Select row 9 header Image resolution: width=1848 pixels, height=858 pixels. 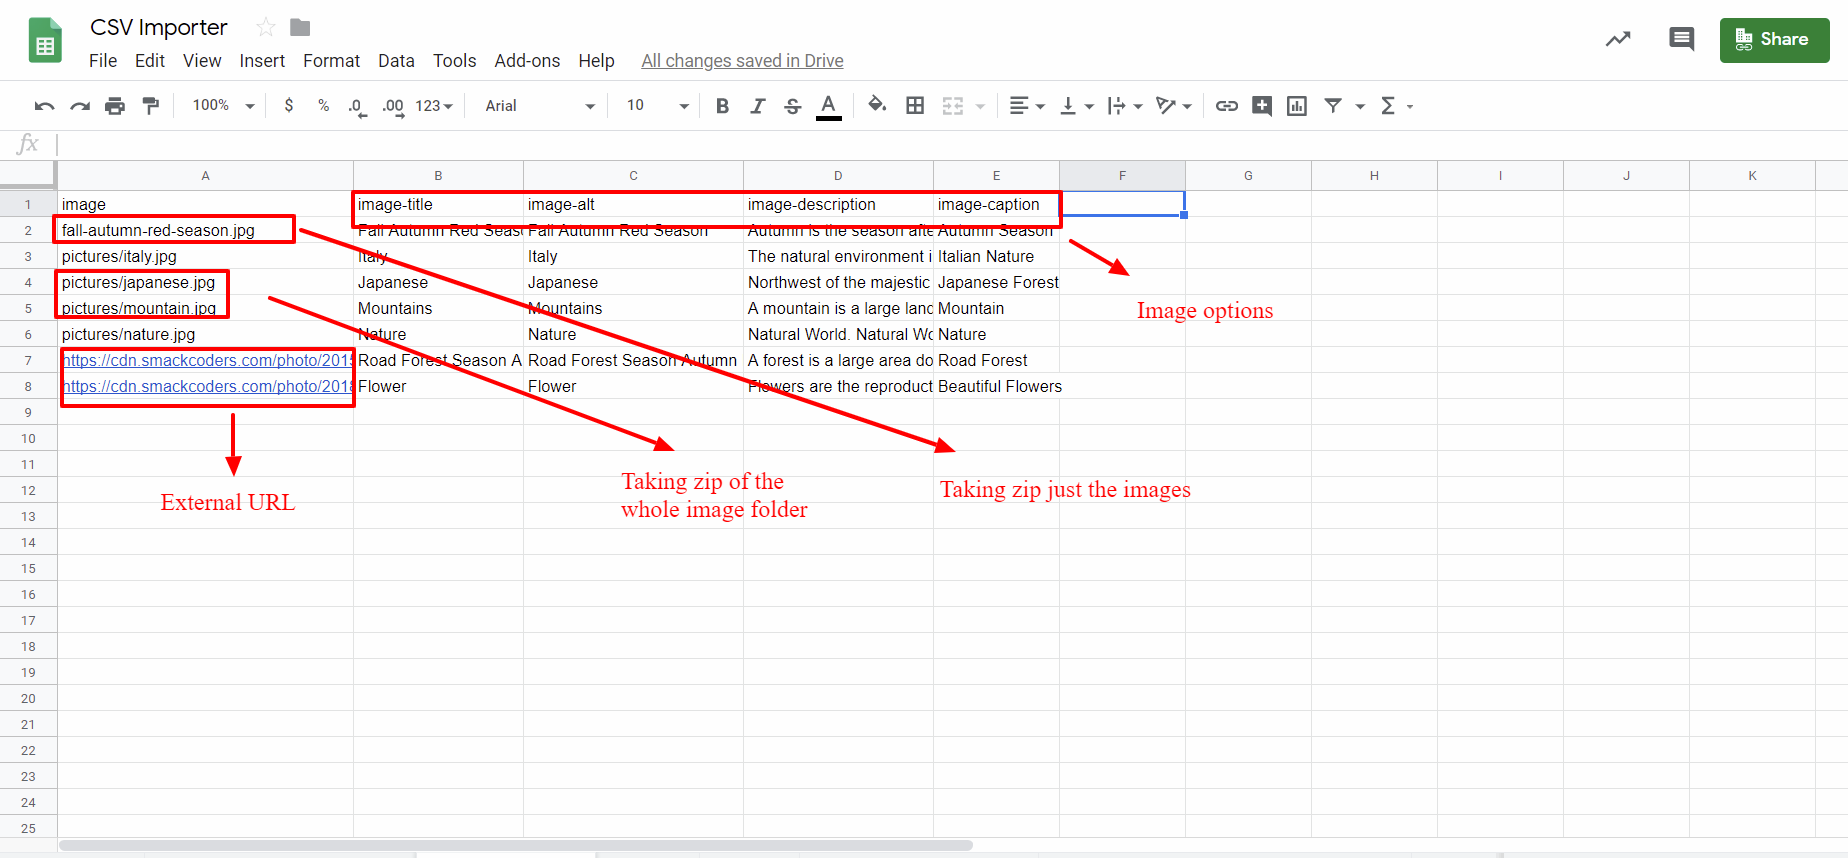[28, 412]
